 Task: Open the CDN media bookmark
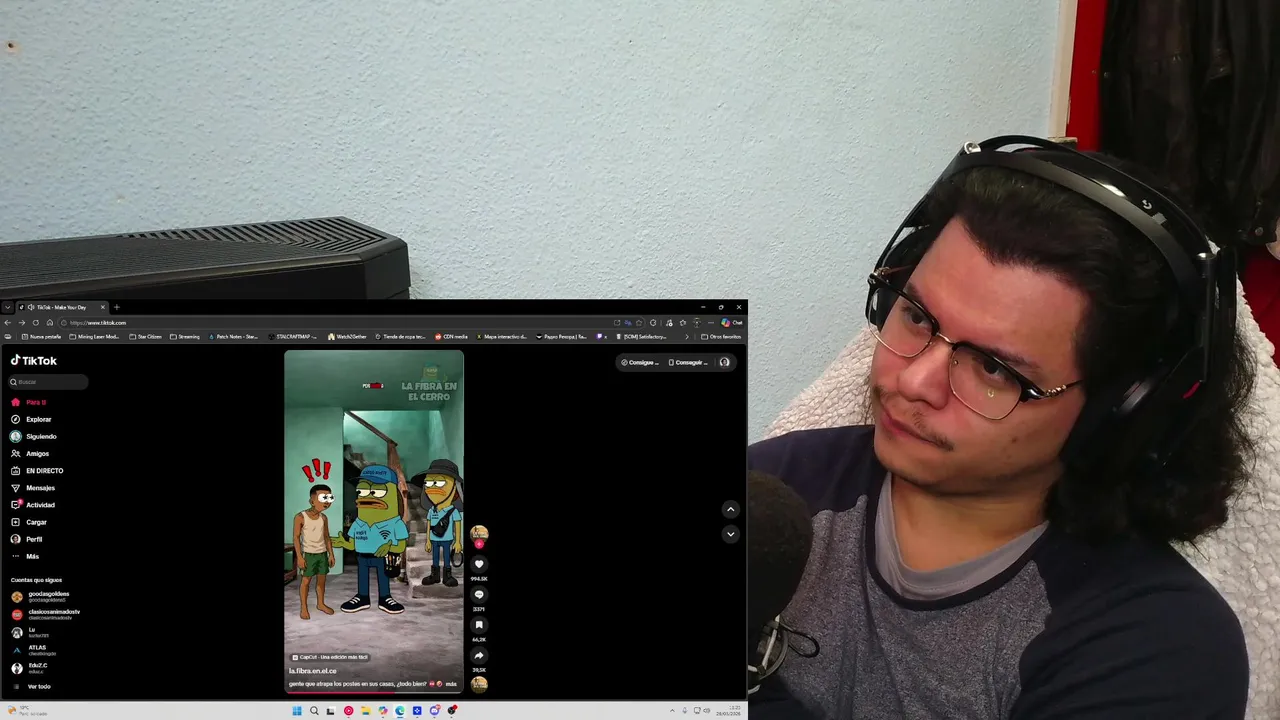point(451,337)
